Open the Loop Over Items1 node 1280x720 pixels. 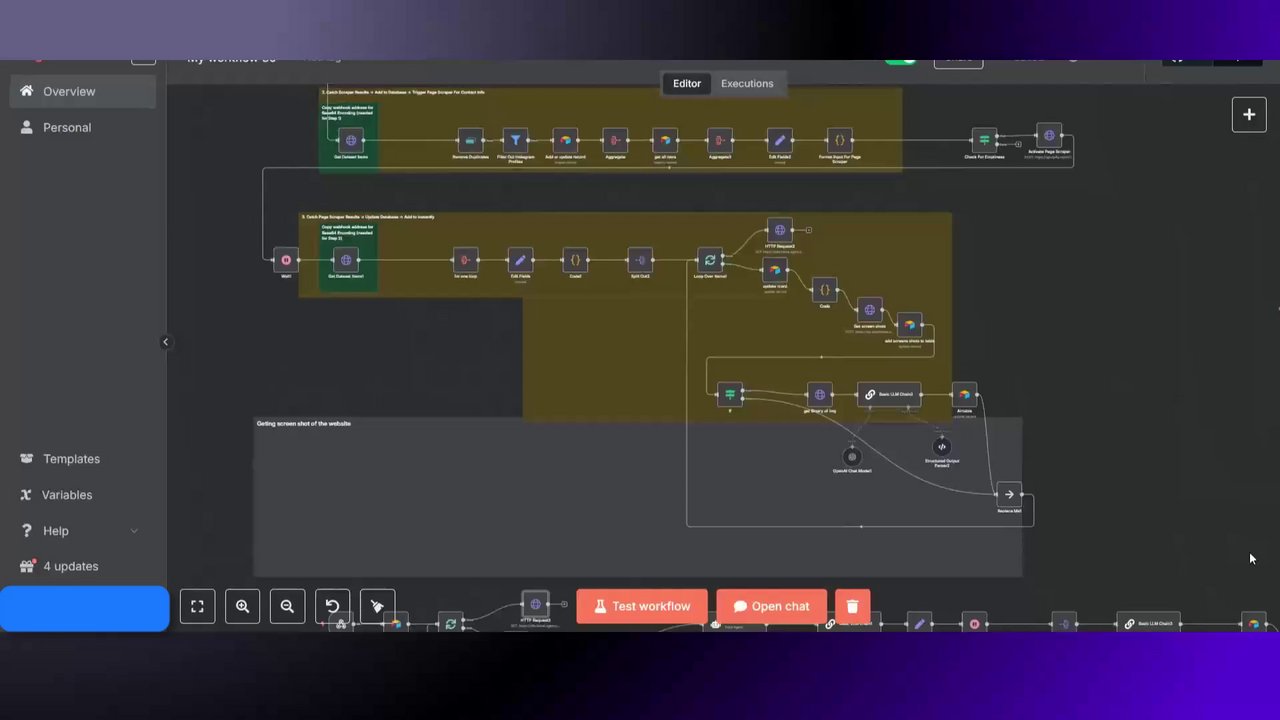pos(710,260)
